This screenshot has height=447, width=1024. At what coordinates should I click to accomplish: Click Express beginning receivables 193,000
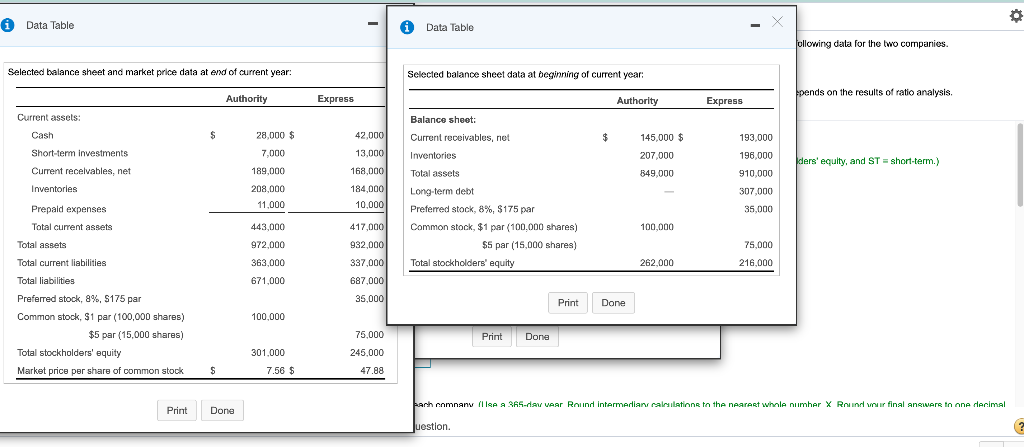click(x=756, y=138)
